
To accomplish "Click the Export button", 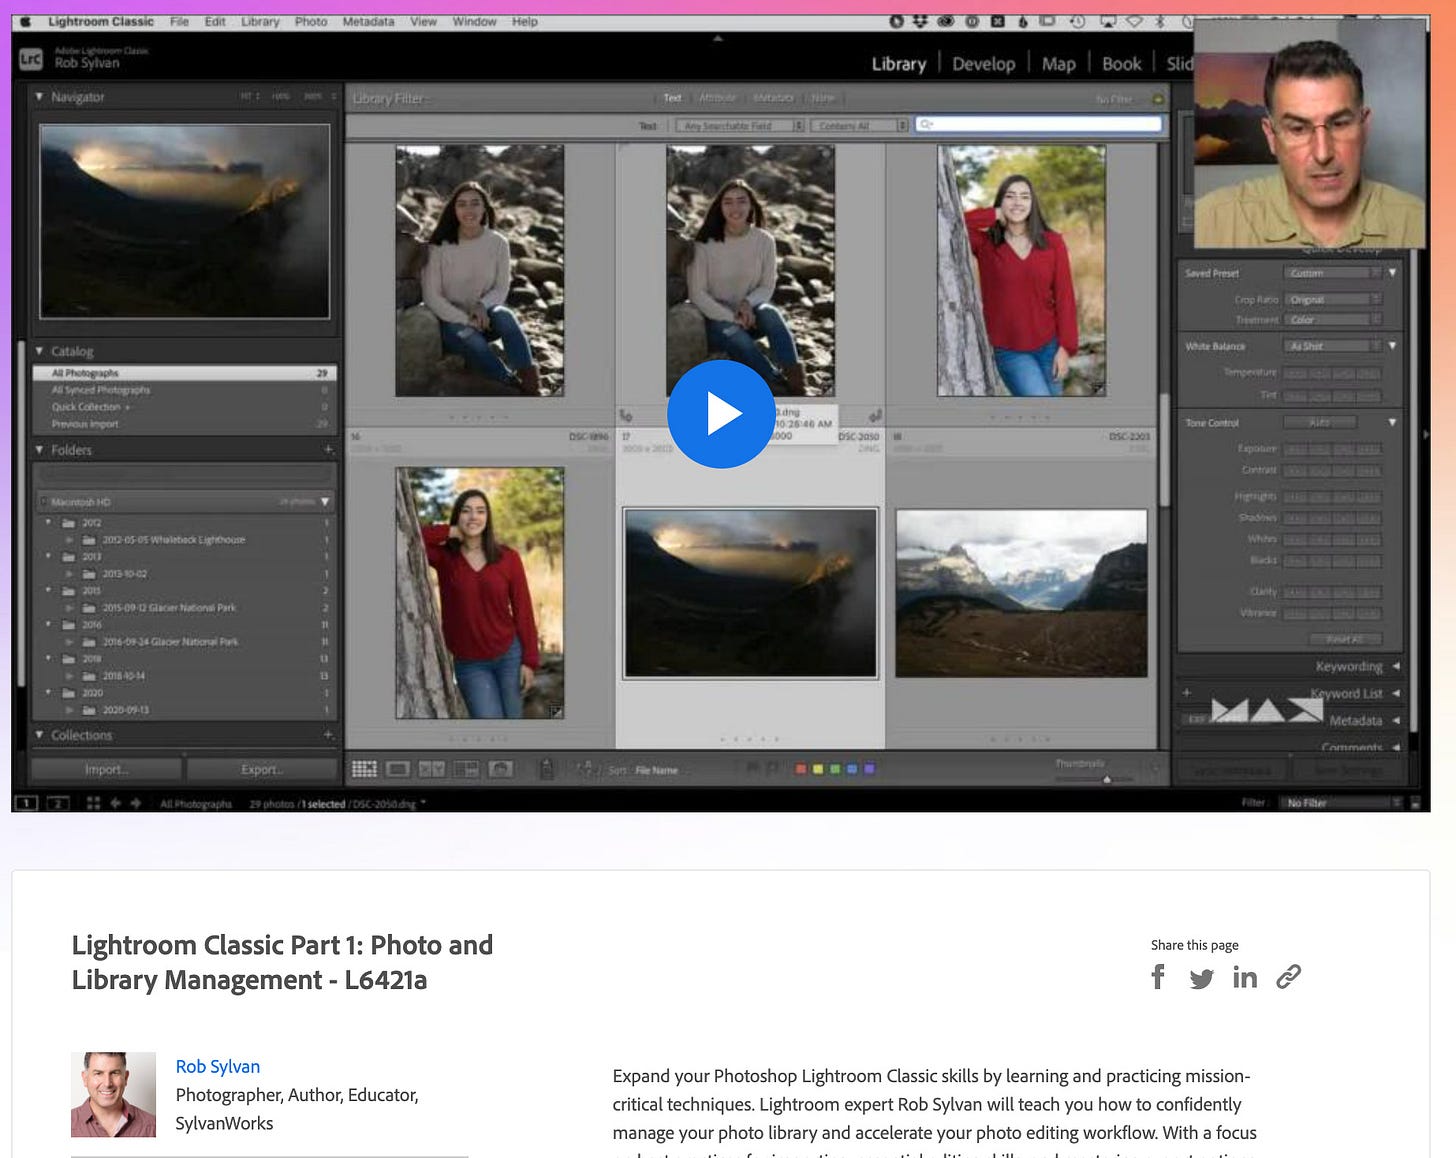I will point(262,769).
